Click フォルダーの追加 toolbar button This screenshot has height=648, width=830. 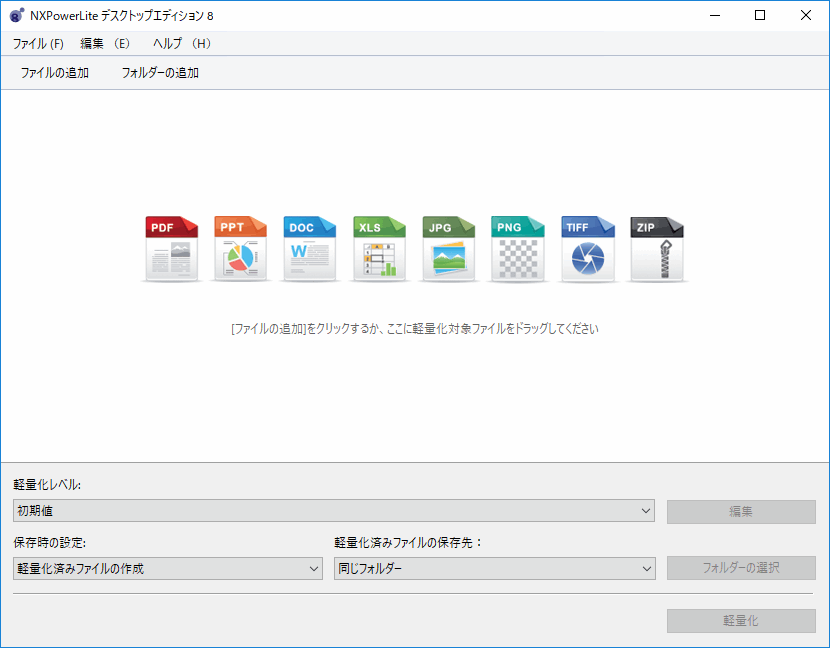(160, 73)
